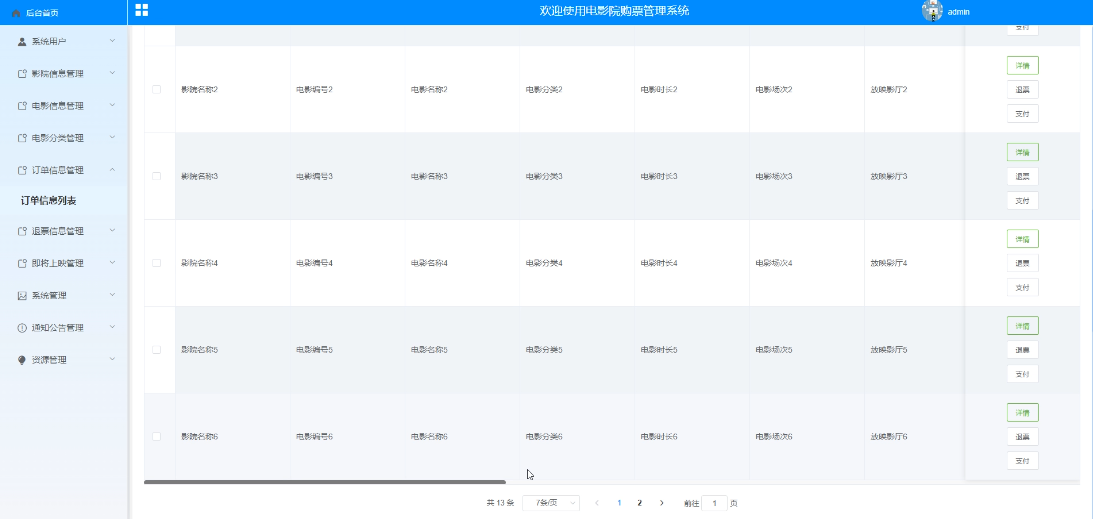Click the icon beside 退票信息管理
Viewport: 1093px width, 519px height.
coord(22,231)
